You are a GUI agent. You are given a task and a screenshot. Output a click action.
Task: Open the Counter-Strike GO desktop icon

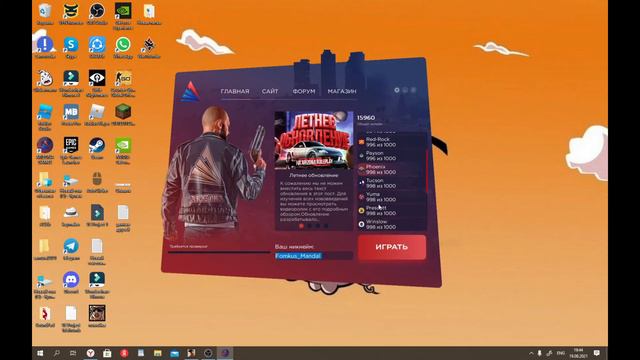[123, 83]
